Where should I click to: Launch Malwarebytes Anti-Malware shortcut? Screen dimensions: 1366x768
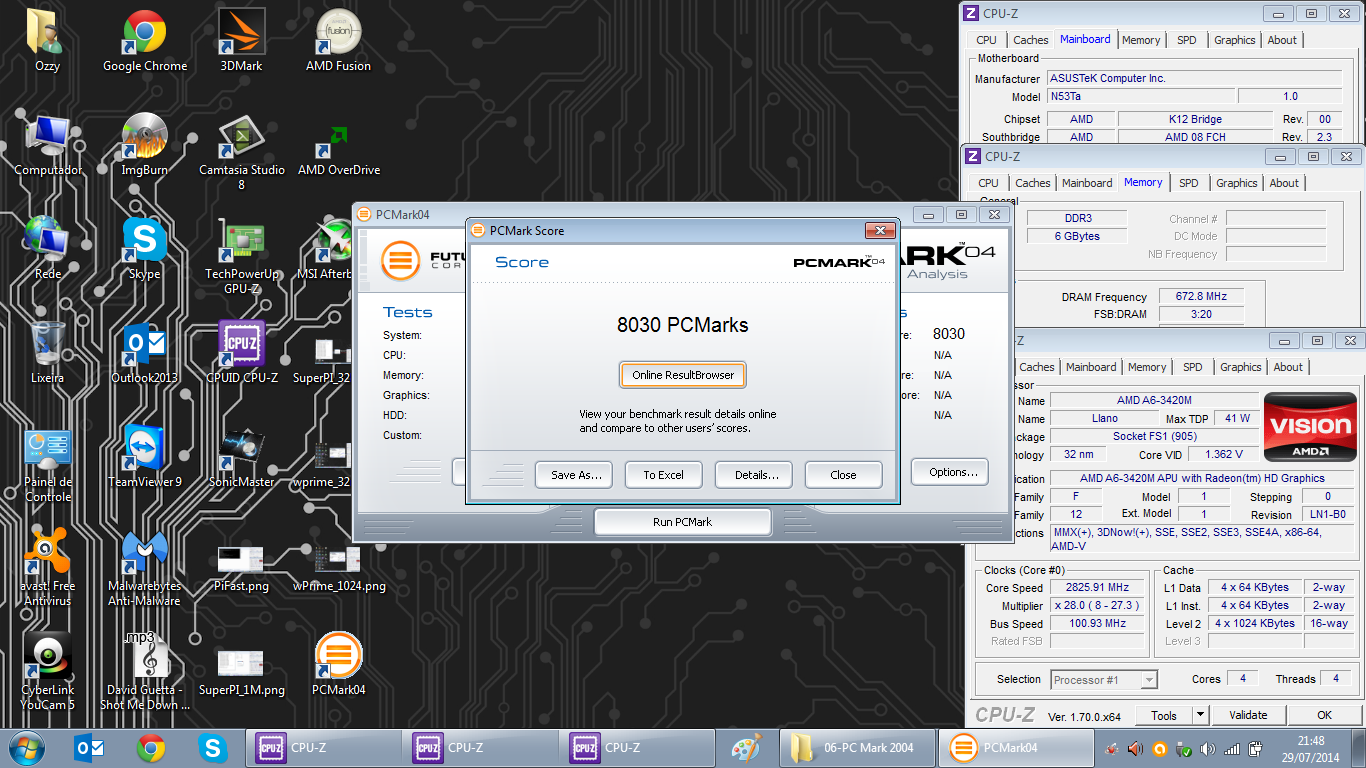(x=145, y=567)
